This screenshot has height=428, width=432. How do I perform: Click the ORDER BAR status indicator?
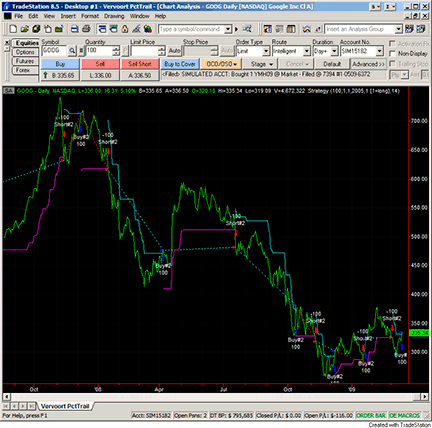371,416
